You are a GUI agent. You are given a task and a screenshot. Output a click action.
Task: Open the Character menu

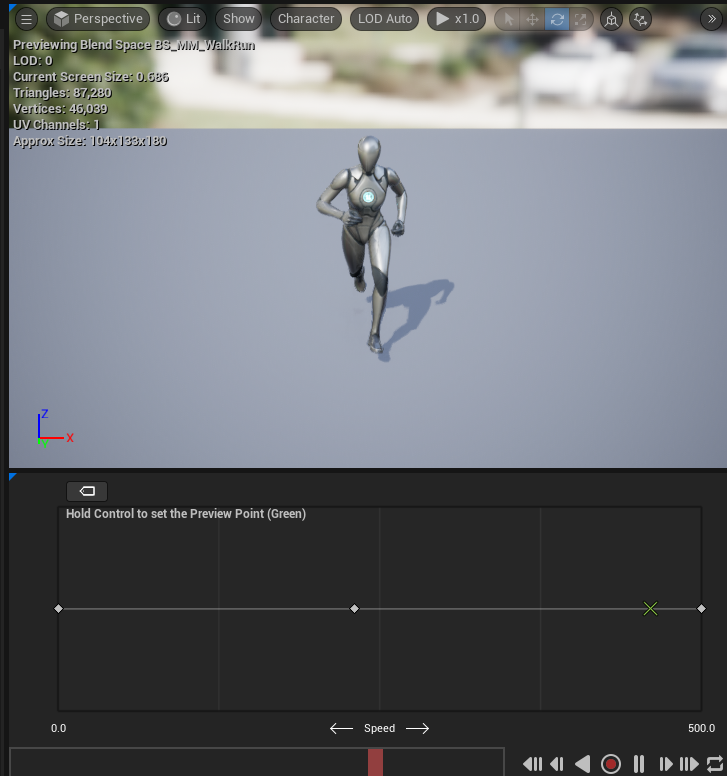(x=306, y=19)
